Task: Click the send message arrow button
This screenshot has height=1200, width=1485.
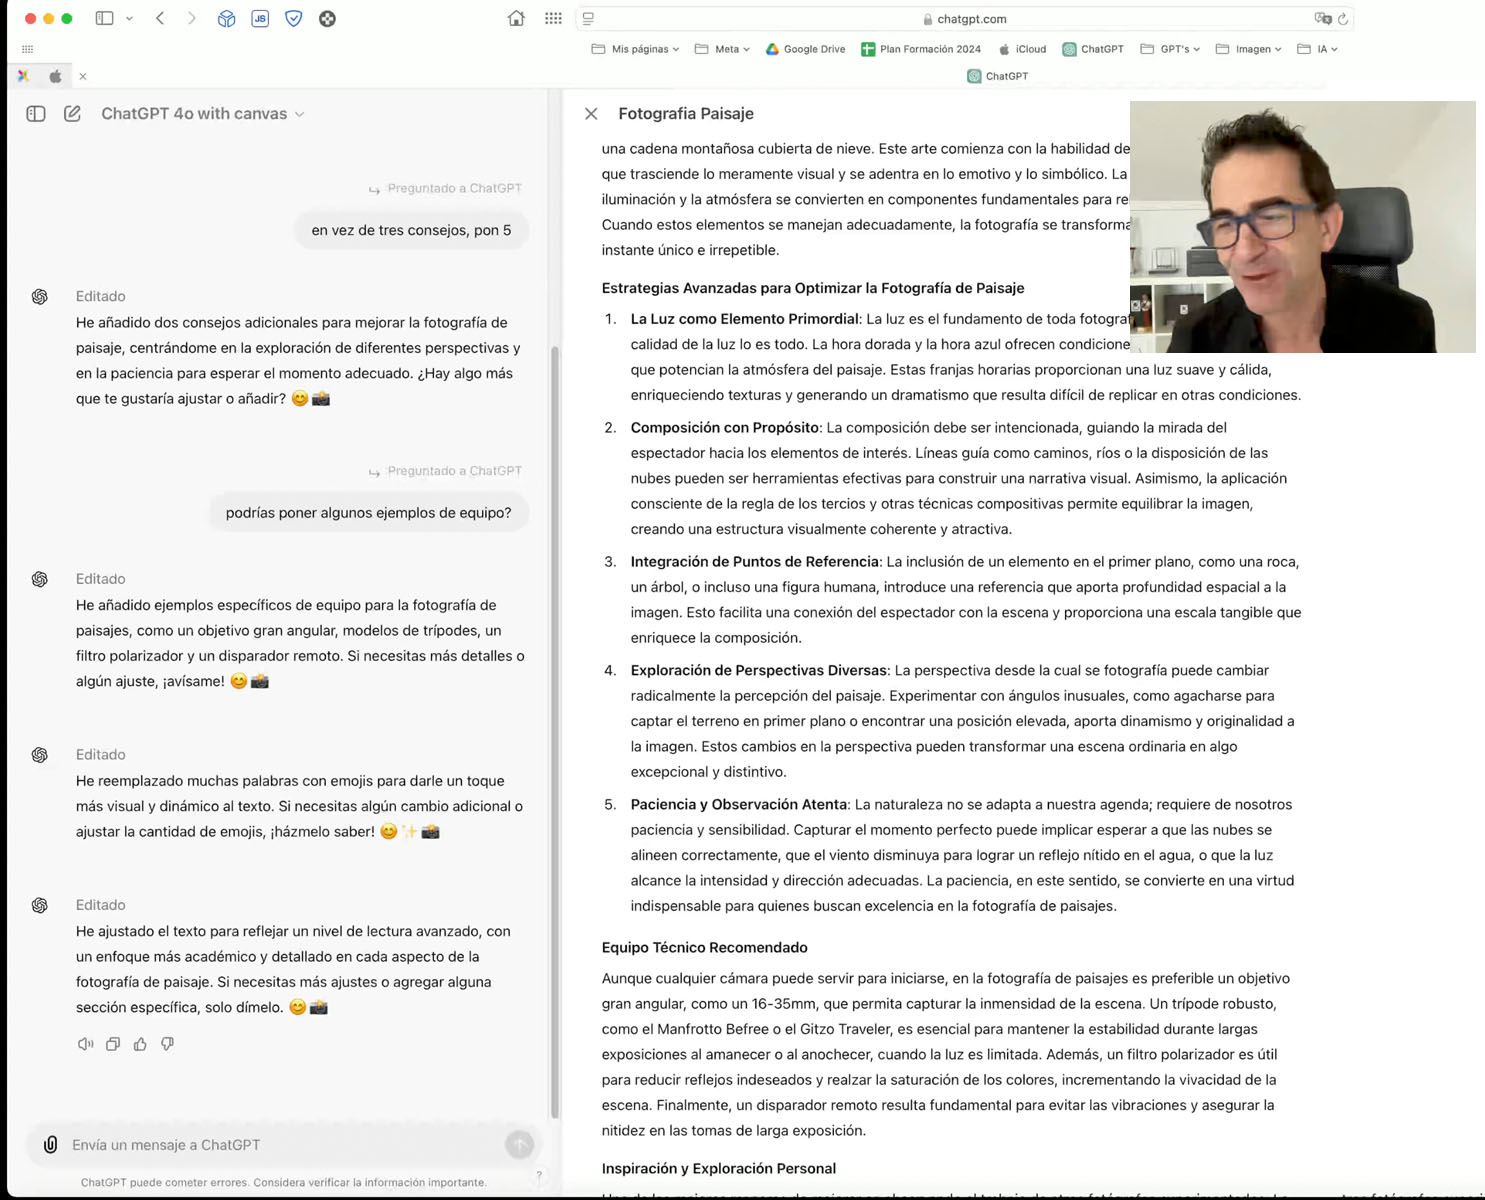Action: click(x=519, y=1144)
